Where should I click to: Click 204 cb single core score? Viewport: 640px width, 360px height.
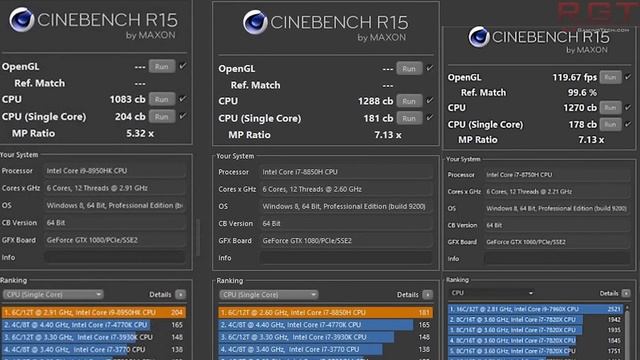point(130,117)
